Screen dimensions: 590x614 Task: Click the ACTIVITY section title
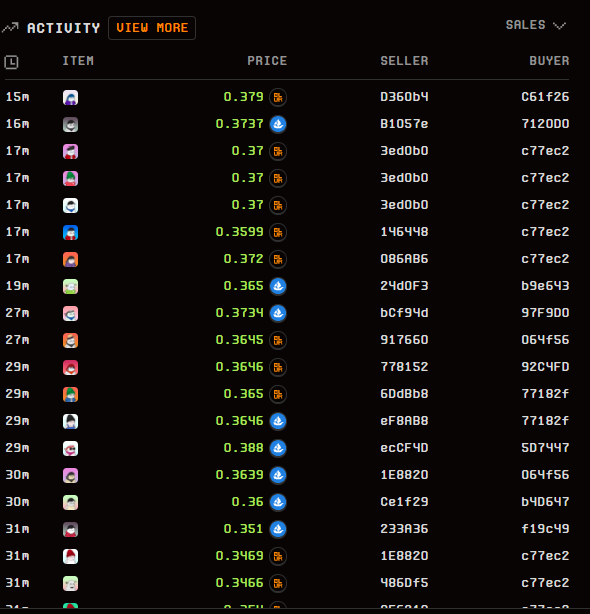(x=63, y=28)
